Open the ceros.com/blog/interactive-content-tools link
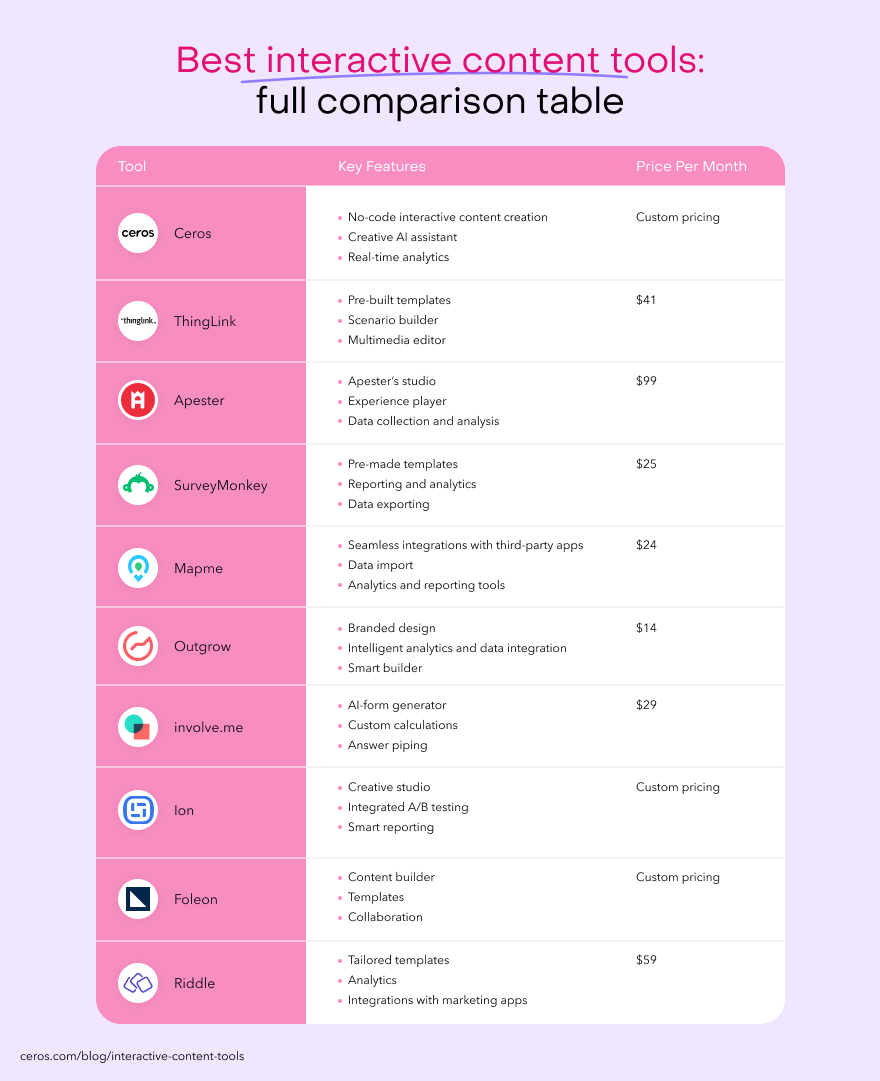 pyautogui.click(x=132, y=1056)
